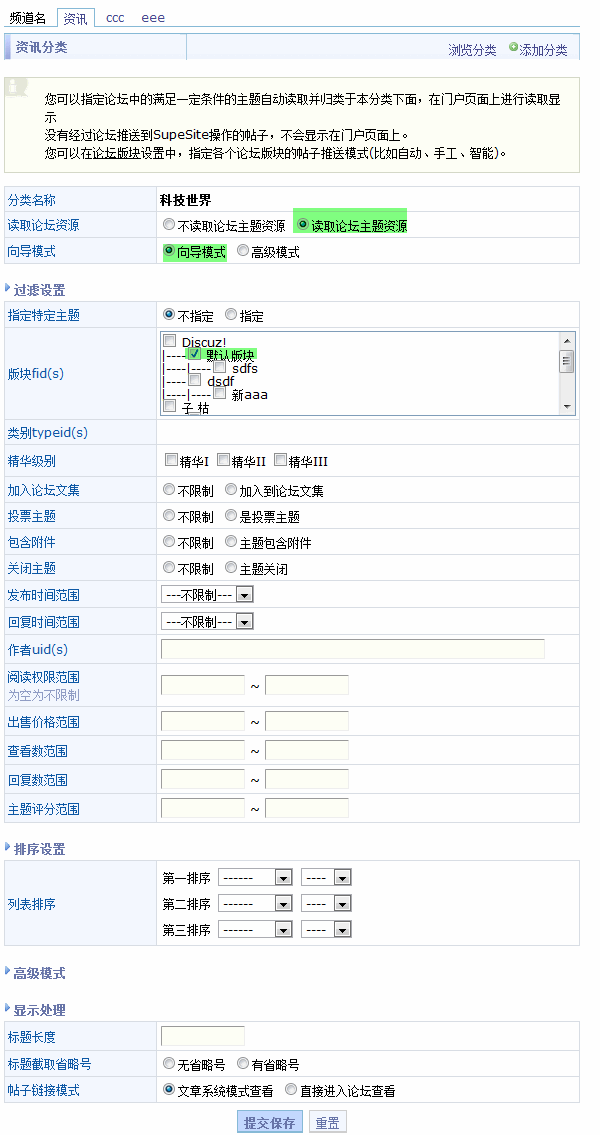Click the speech bubble icon in the tip box
Screen dimensions: 600x1135
click(x=16, y=87)
